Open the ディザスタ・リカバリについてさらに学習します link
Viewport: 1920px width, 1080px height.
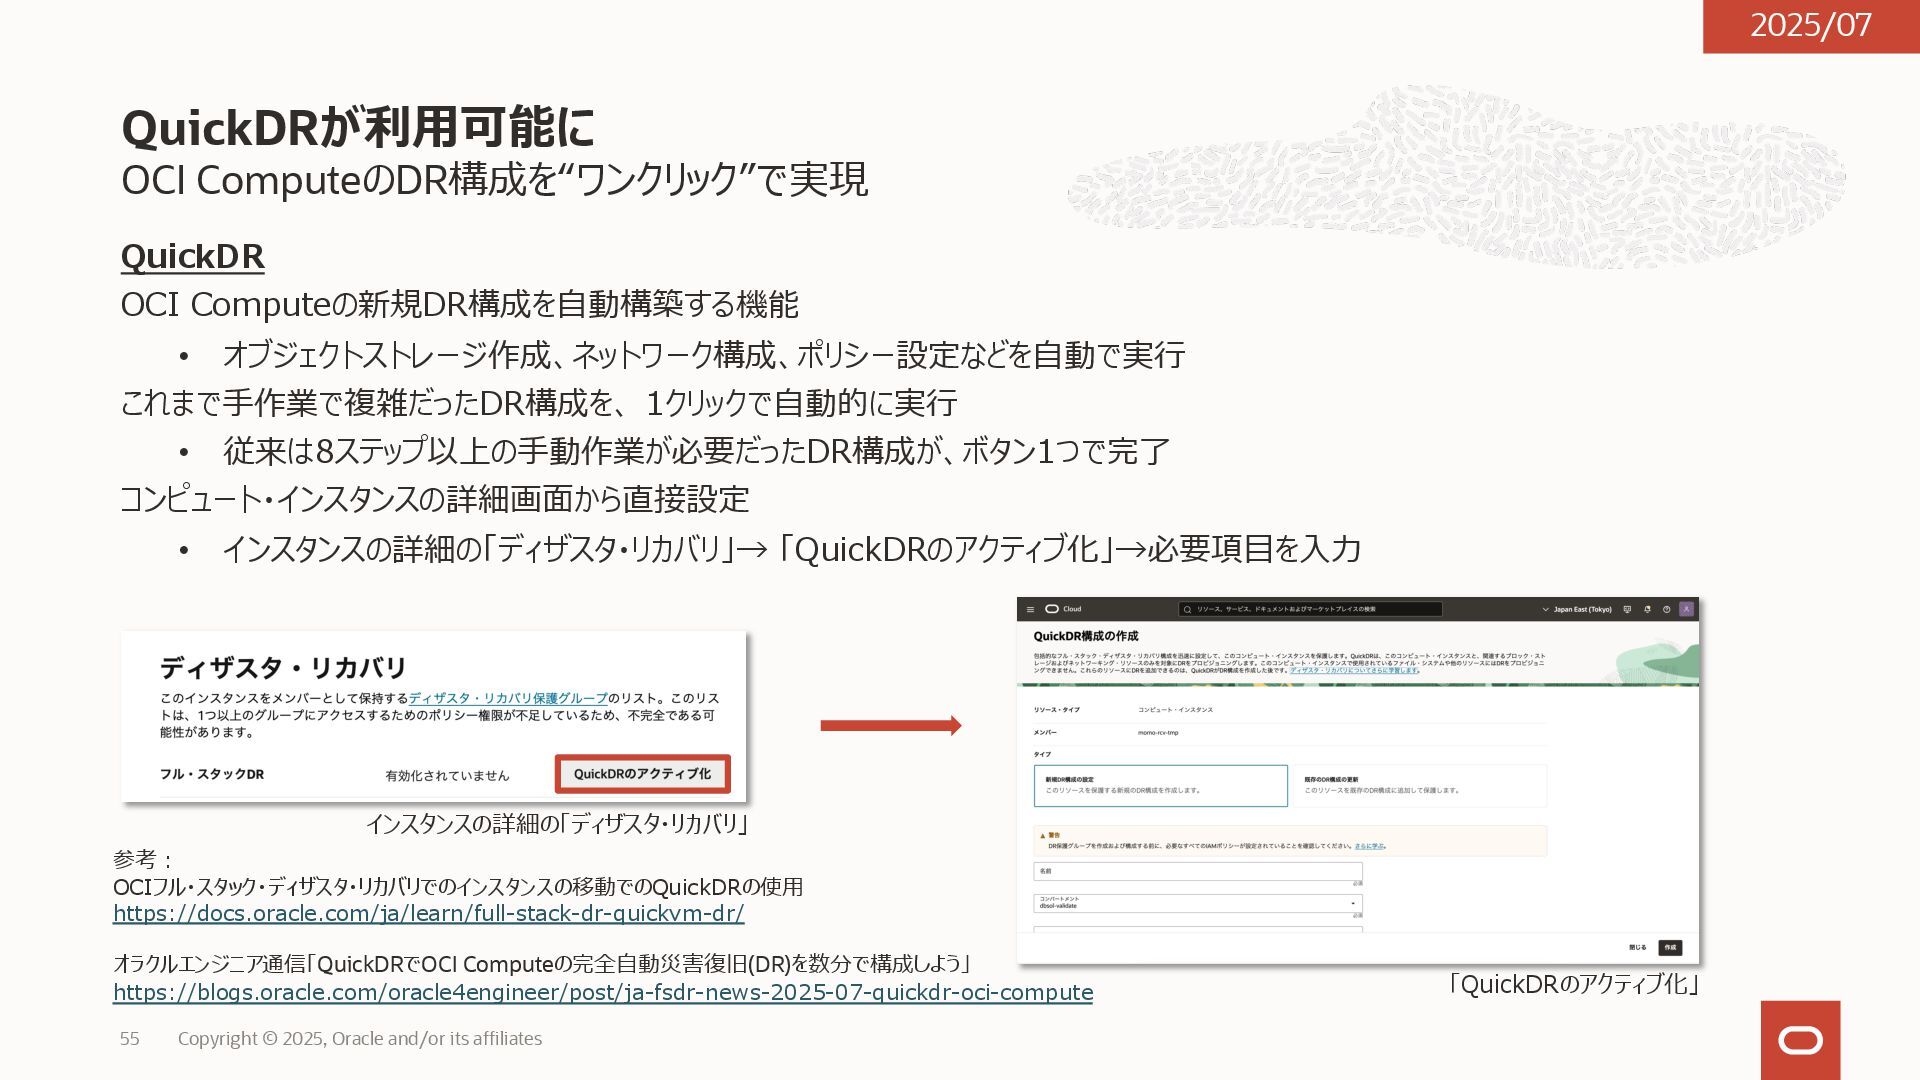(x=1353, y=670)
